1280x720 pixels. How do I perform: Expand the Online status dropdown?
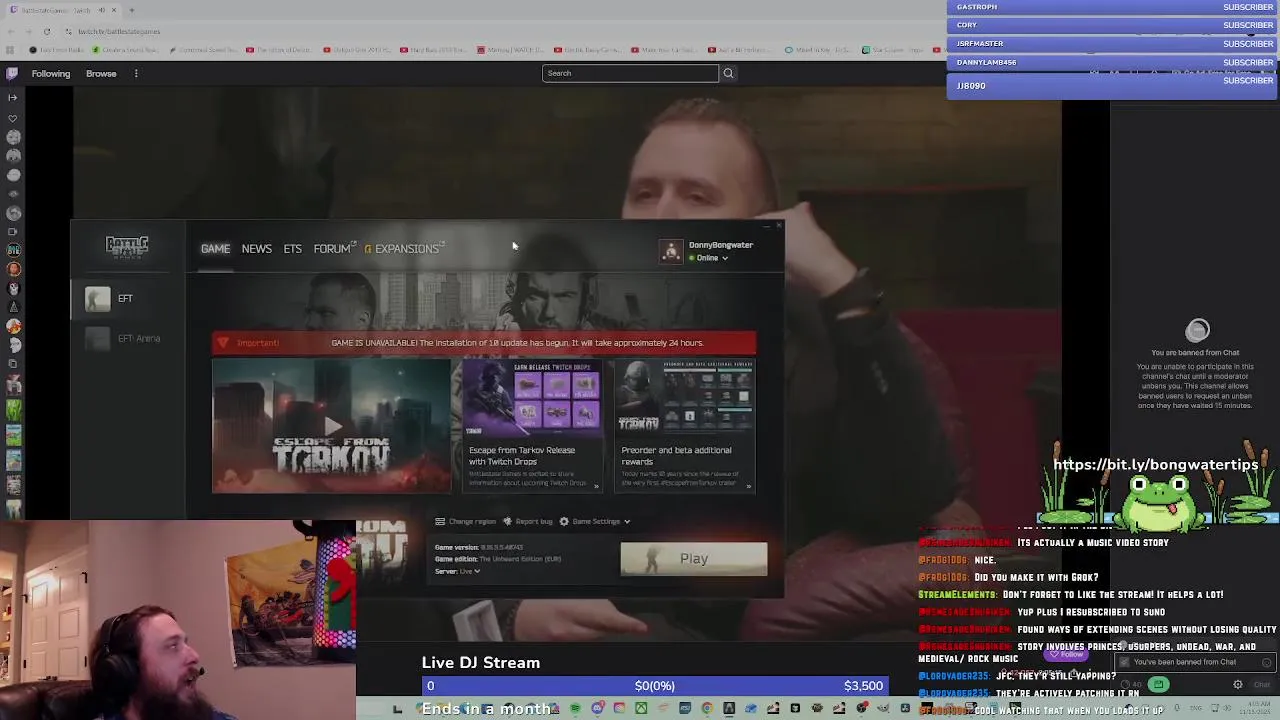coord(709,258)
